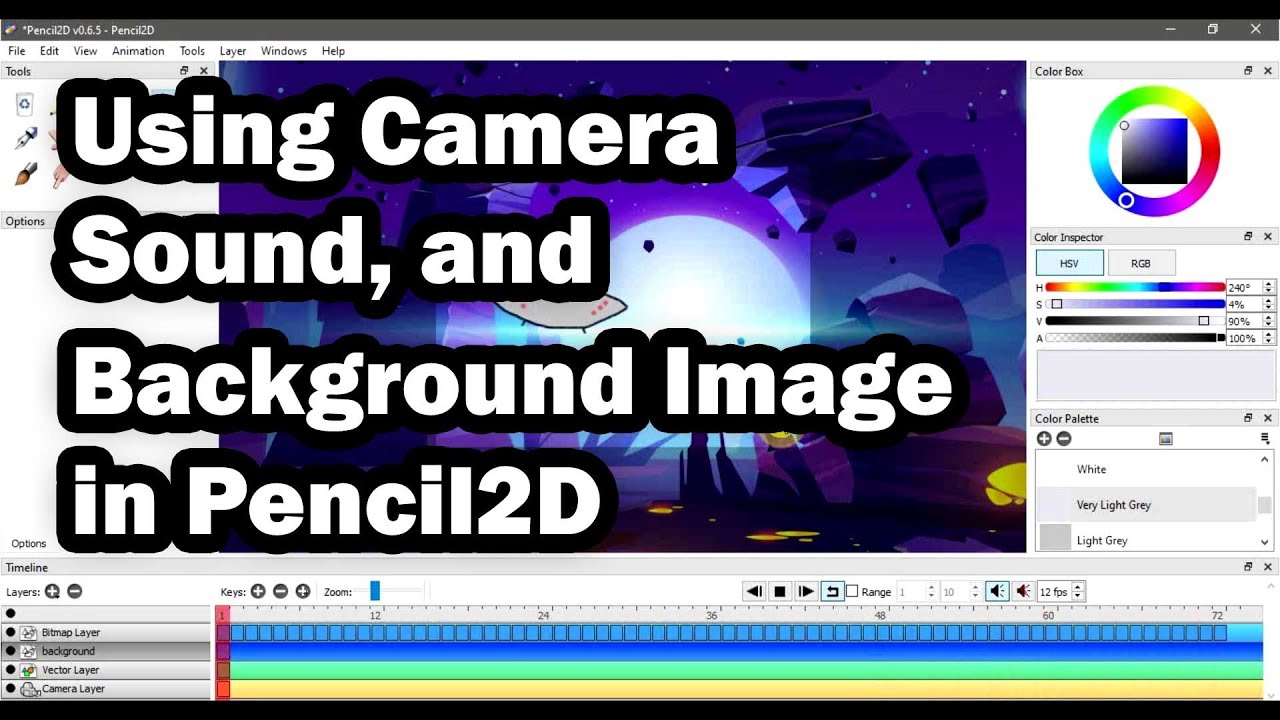Viewport: 1280px width, 720px height.
Task: Click the saturation value stepper
Action: tap(1269, 304)
